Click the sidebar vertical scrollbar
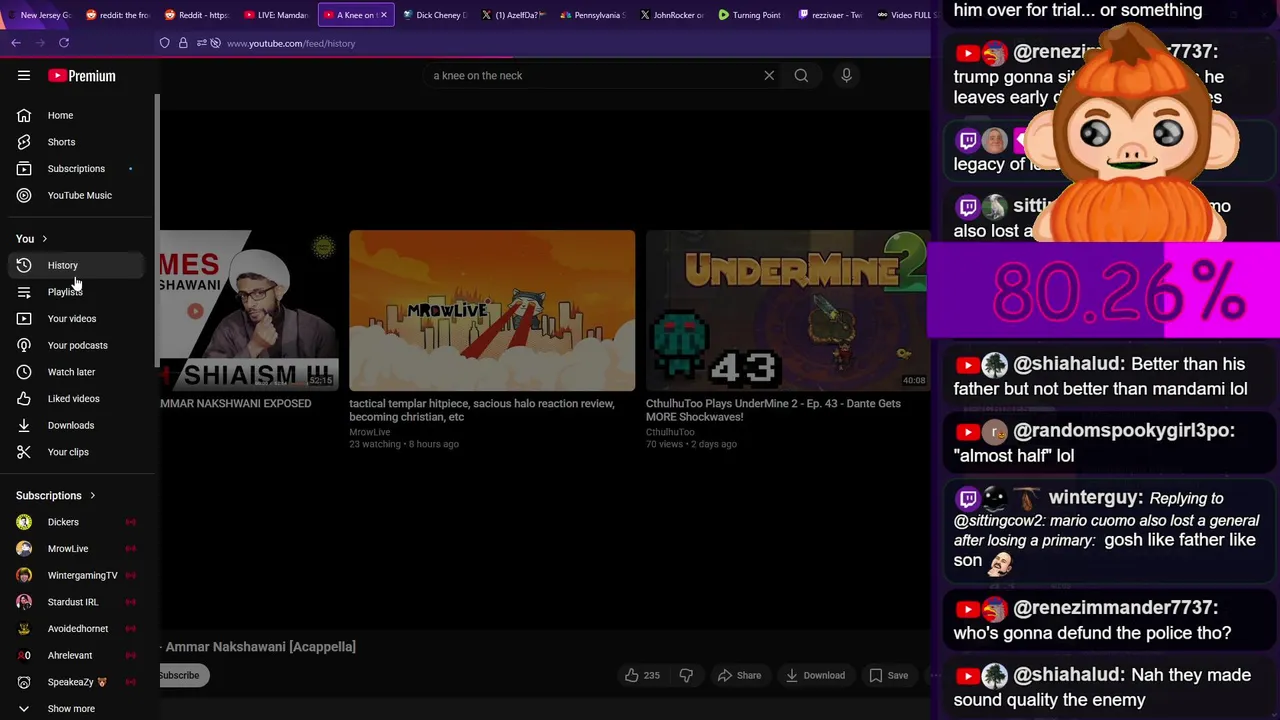Image resolution: width=1280 pixels, height=720 pixels. [156, 230]
